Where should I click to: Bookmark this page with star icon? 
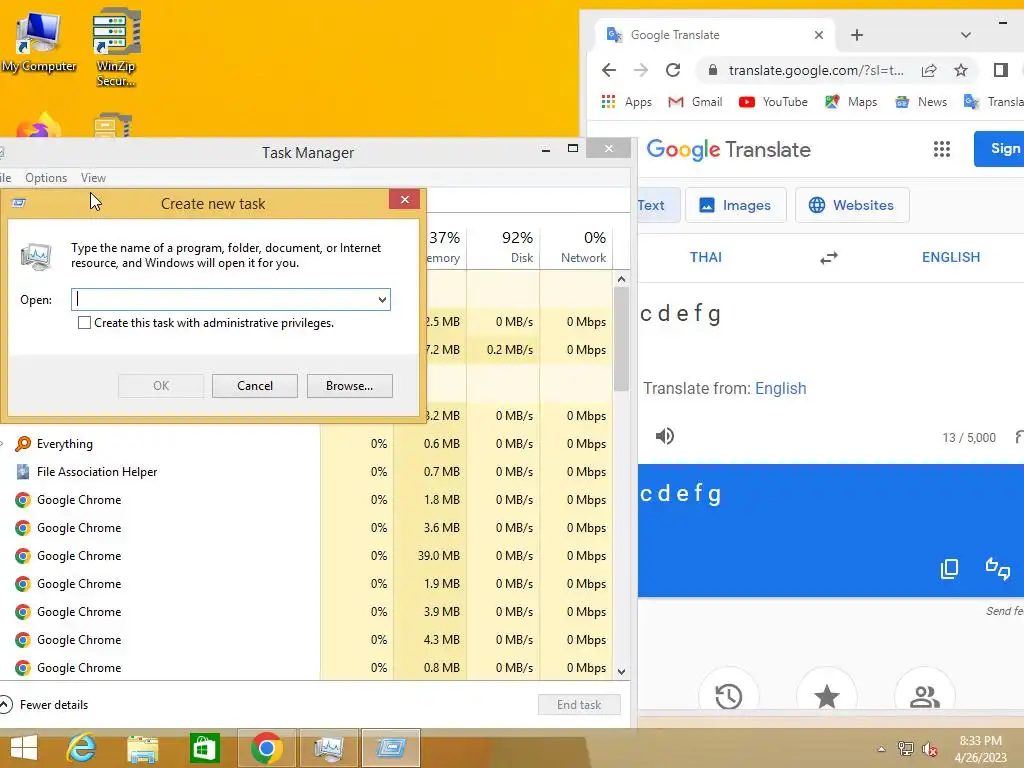(x=961, y=70)
